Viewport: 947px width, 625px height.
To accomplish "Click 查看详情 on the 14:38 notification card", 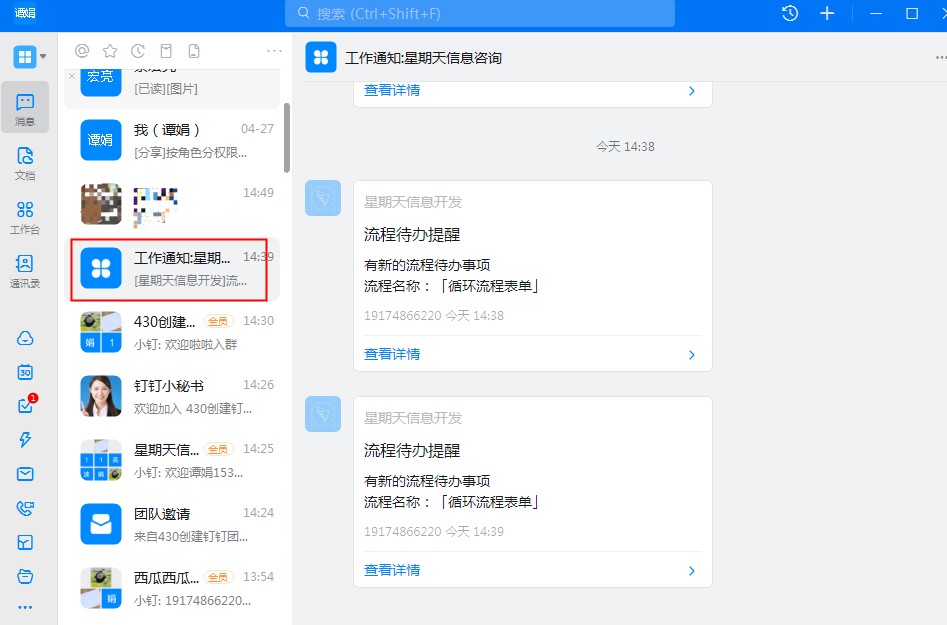I will [392, 354].
